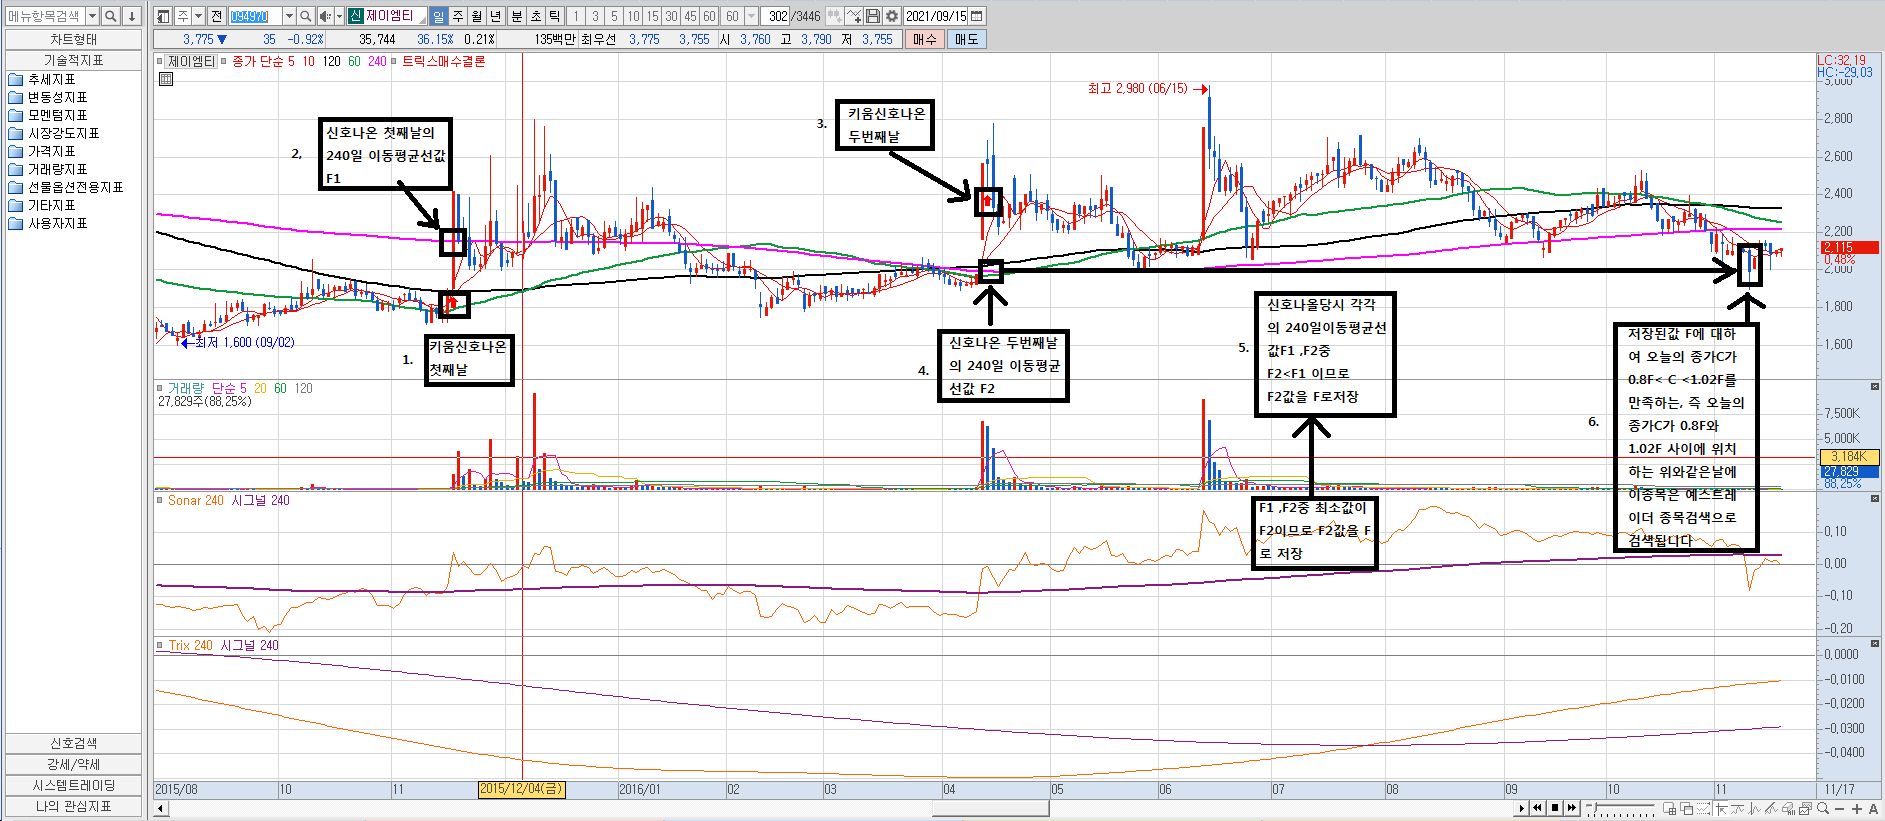Open the 시스템트레이딩 panel tab
This screenshot has width=1885, height=821.
tap(73, 785)
